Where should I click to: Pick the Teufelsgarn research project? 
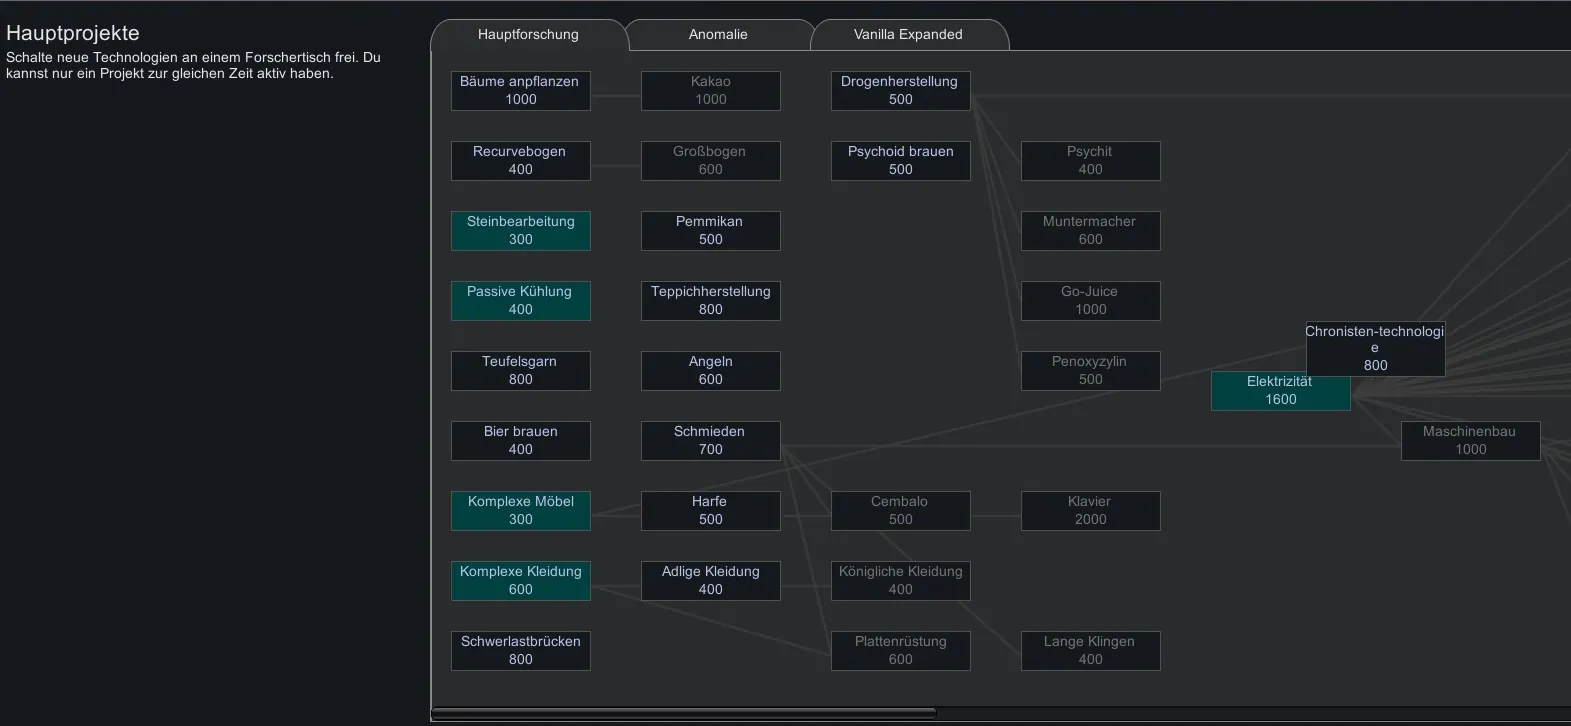pyautogui.click(x=520, y=370)
